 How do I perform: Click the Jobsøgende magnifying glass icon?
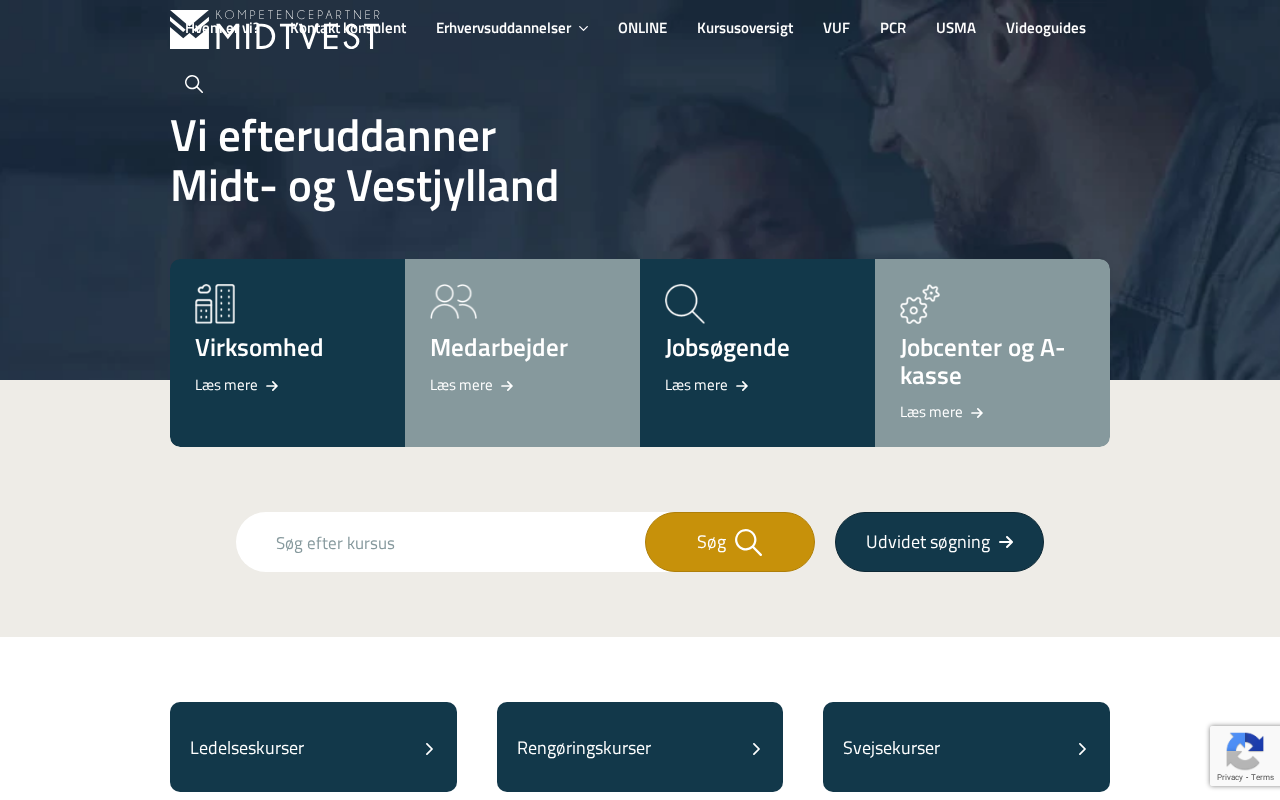(x=685, y=304)
